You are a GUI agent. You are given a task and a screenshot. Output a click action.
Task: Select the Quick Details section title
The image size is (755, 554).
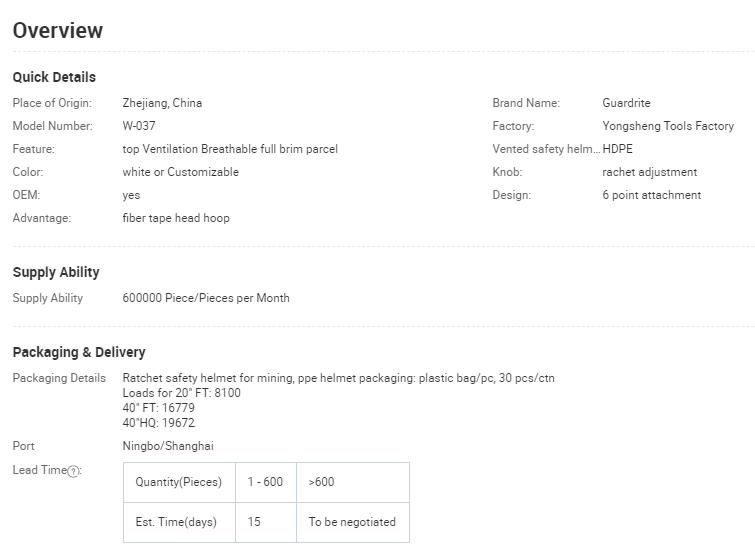54,77
